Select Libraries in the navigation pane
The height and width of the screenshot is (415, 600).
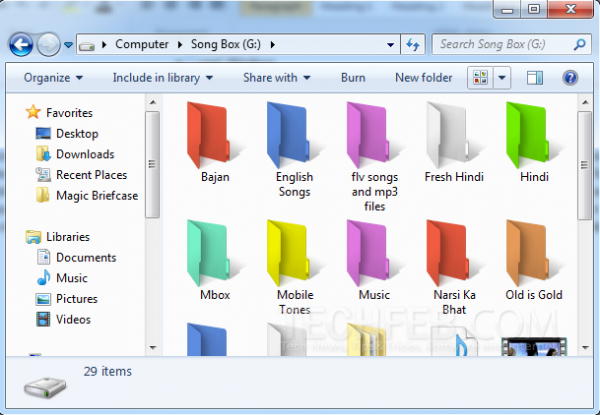click(58, 237)
